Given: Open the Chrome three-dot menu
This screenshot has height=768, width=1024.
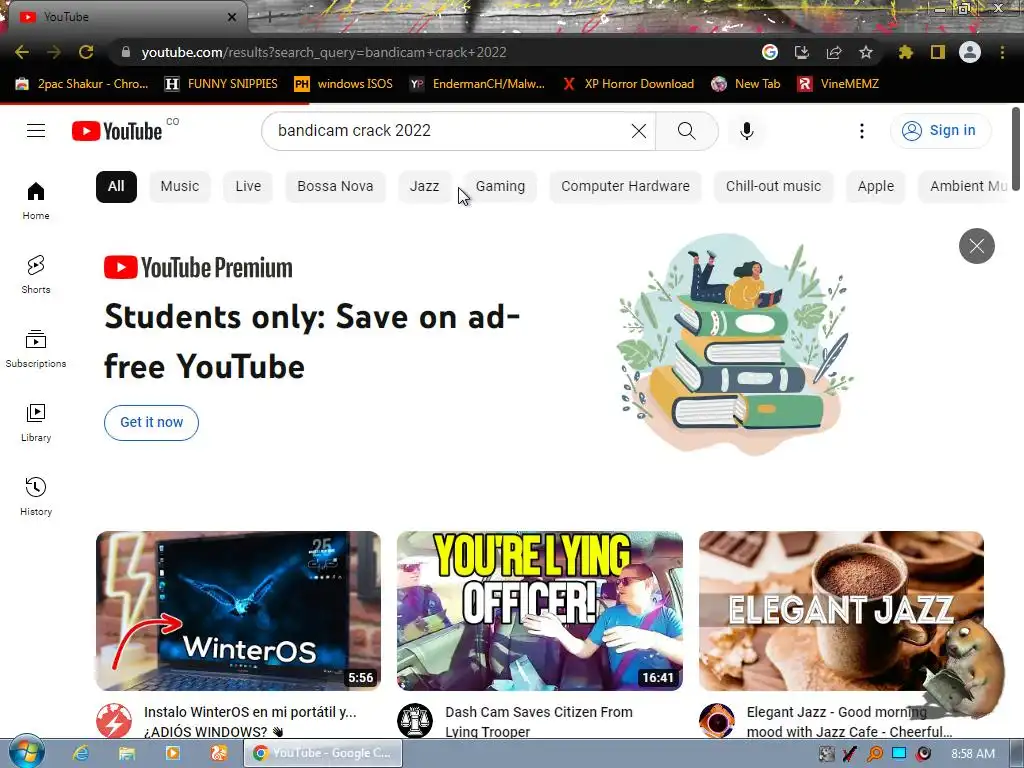Looking at the screenshot, I should 1002,52.
